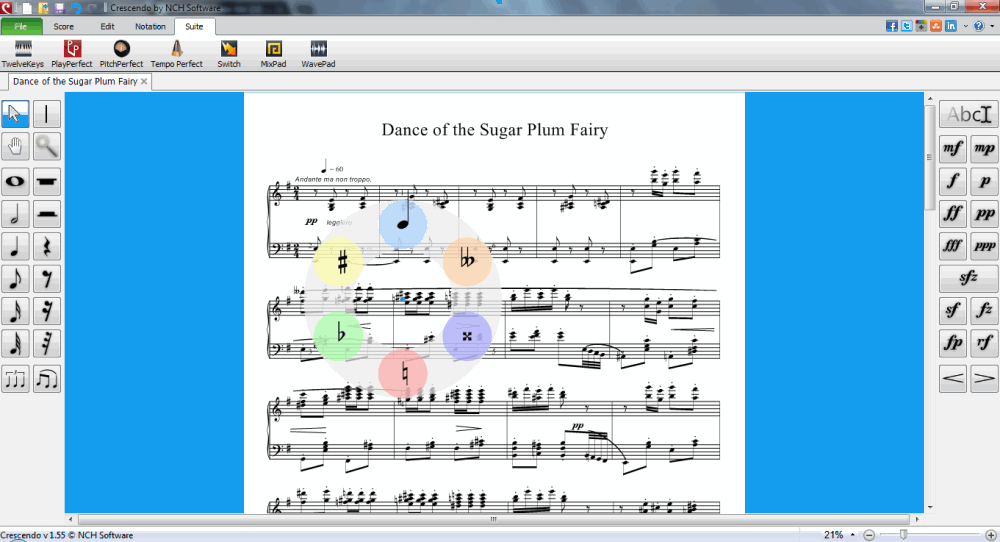Select the Abc text tool

pos(968,115)
